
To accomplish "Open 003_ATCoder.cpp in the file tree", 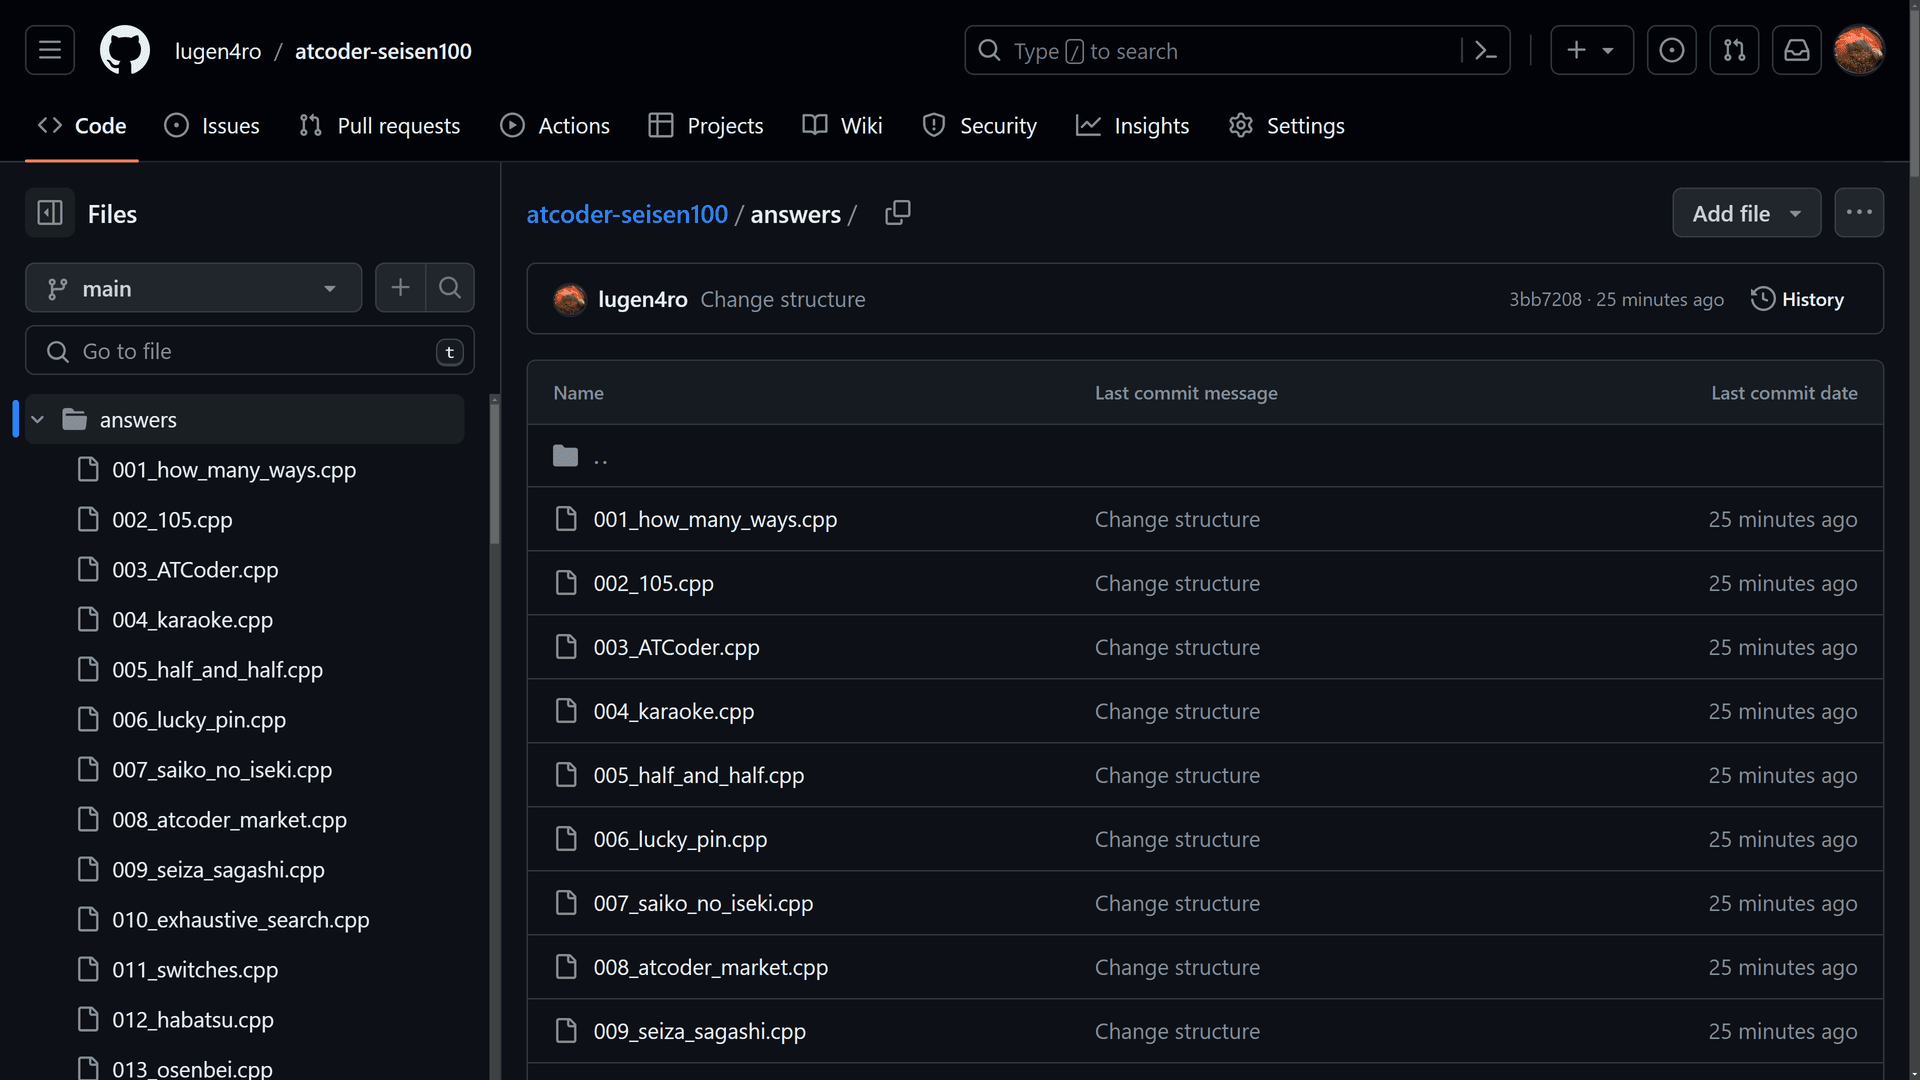I will tap(195, 570).
